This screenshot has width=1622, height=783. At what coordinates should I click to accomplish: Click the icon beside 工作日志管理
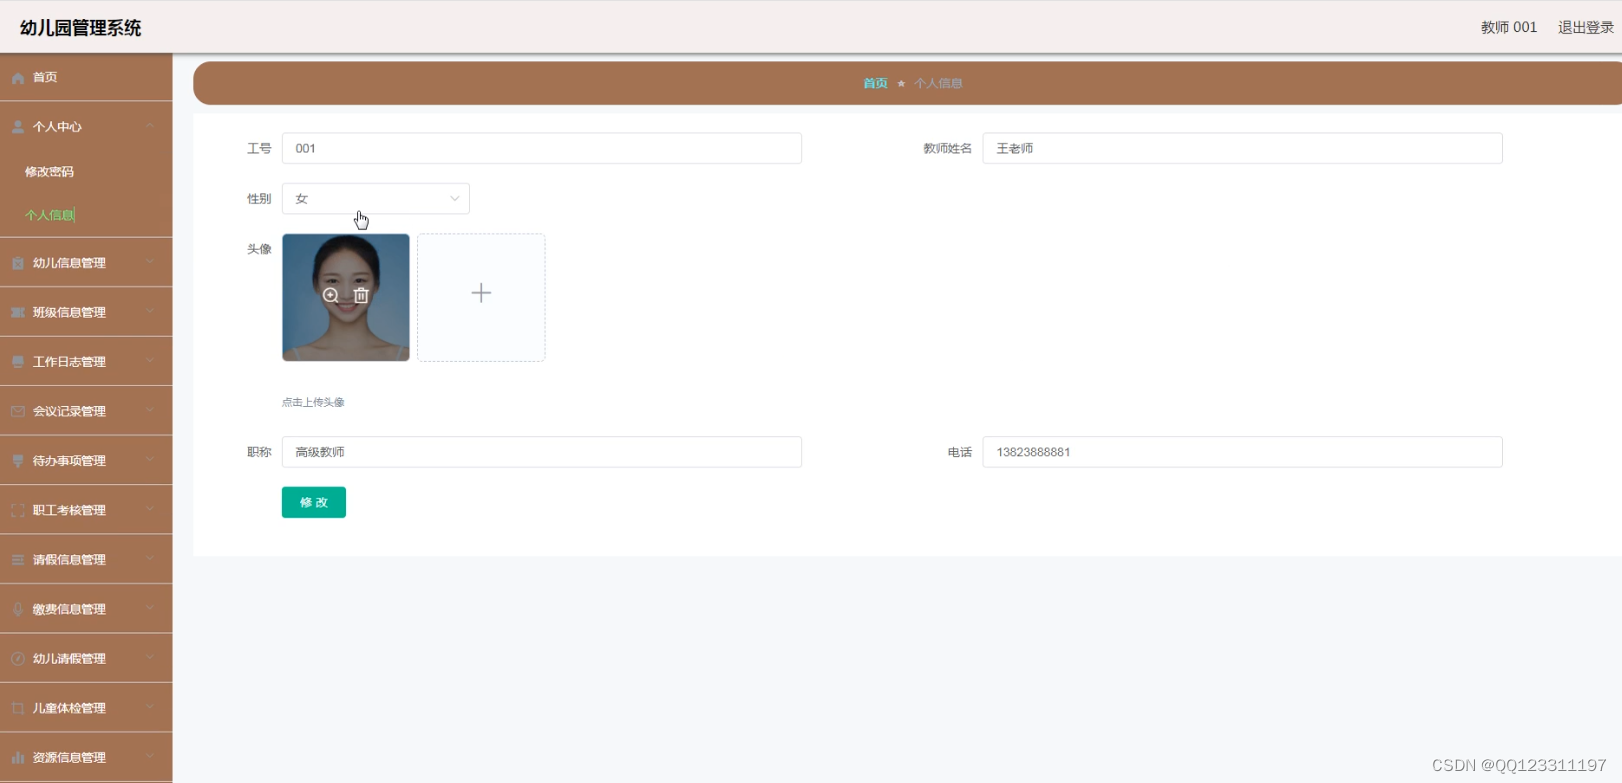[x=18, y=362]
